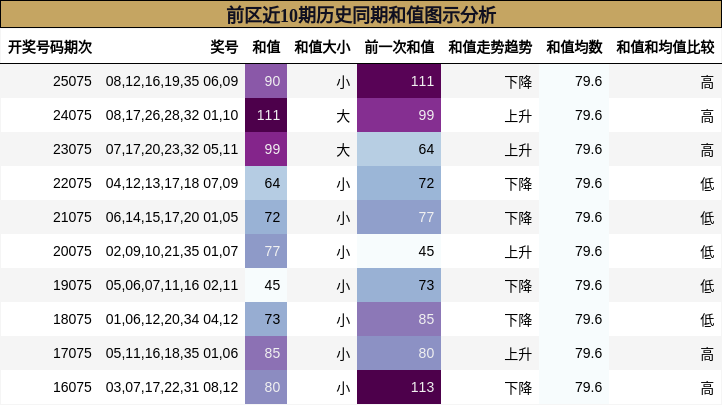722x405 pixels.
Task: Click numbers 05,11,16,18,35 01,06
Action: click(x=172, y=354)
